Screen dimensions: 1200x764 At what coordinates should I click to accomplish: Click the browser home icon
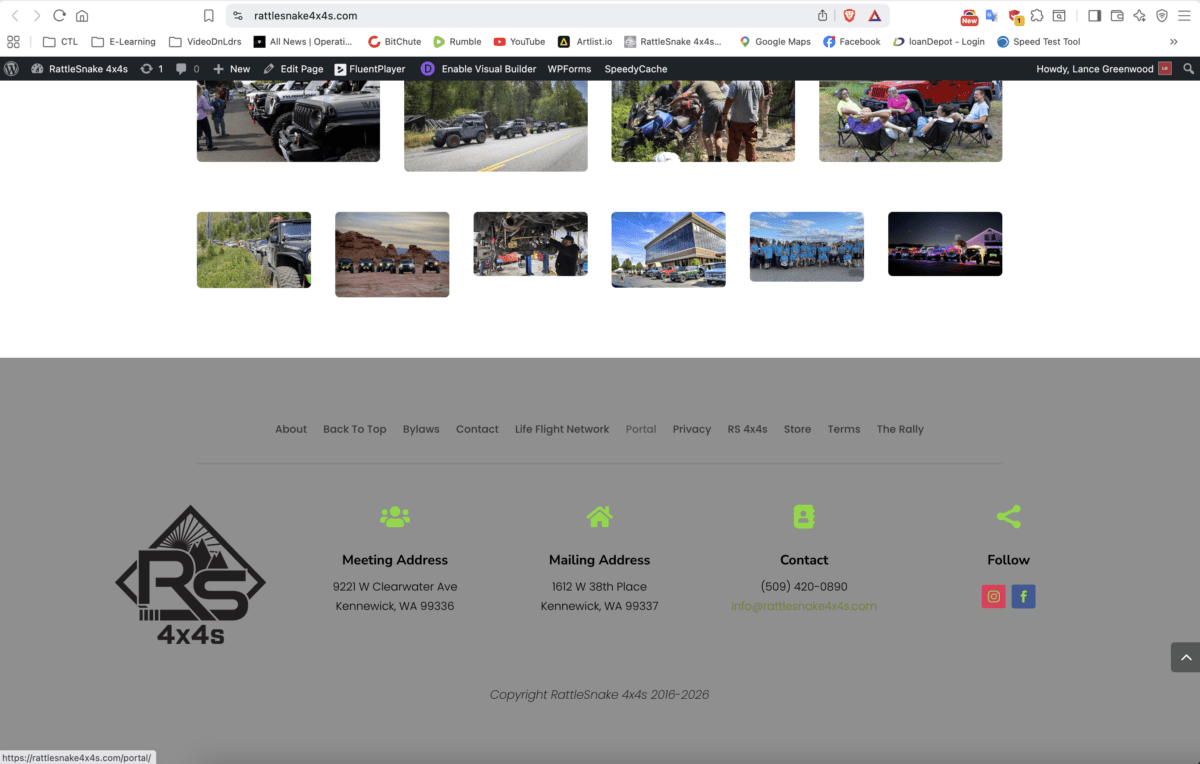pyautogui.click(x=82, y=16)
